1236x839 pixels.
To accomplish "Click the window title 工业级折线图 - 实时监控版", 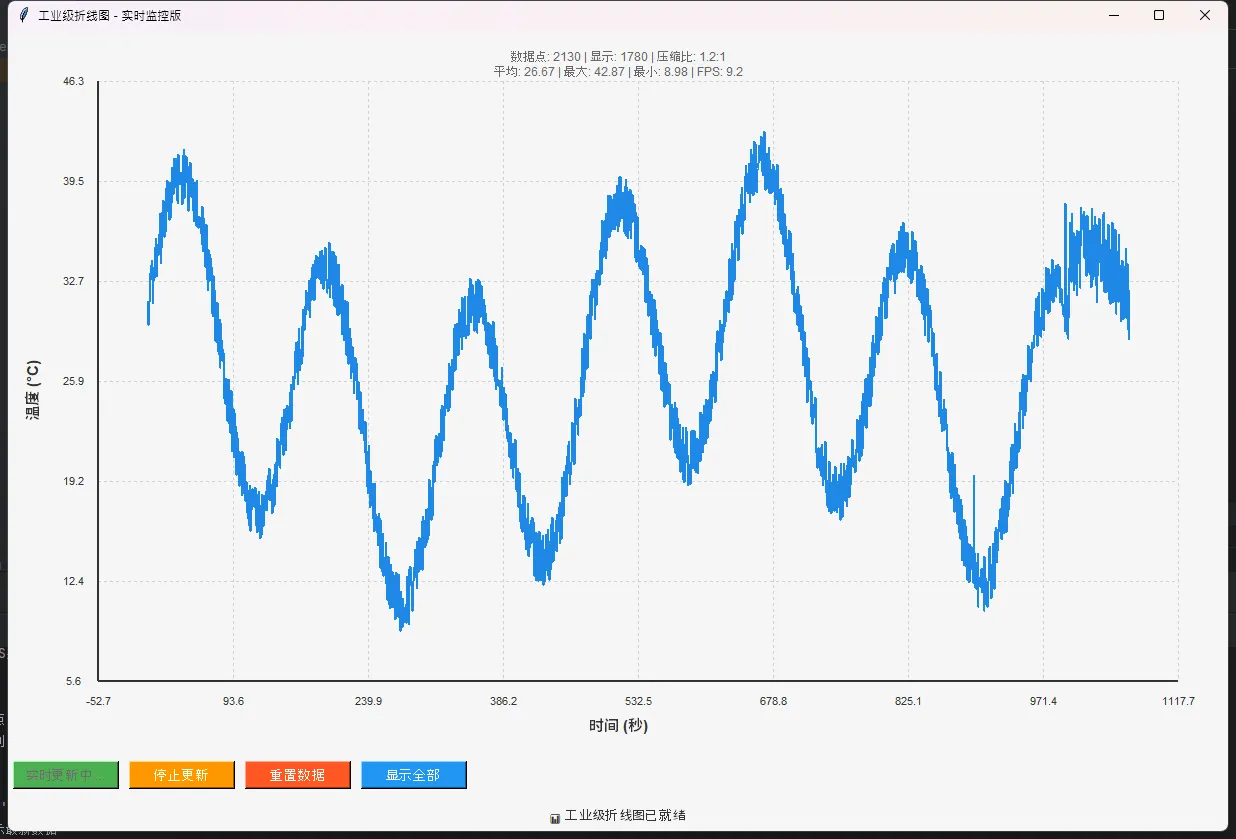I will tap(110, 15).
